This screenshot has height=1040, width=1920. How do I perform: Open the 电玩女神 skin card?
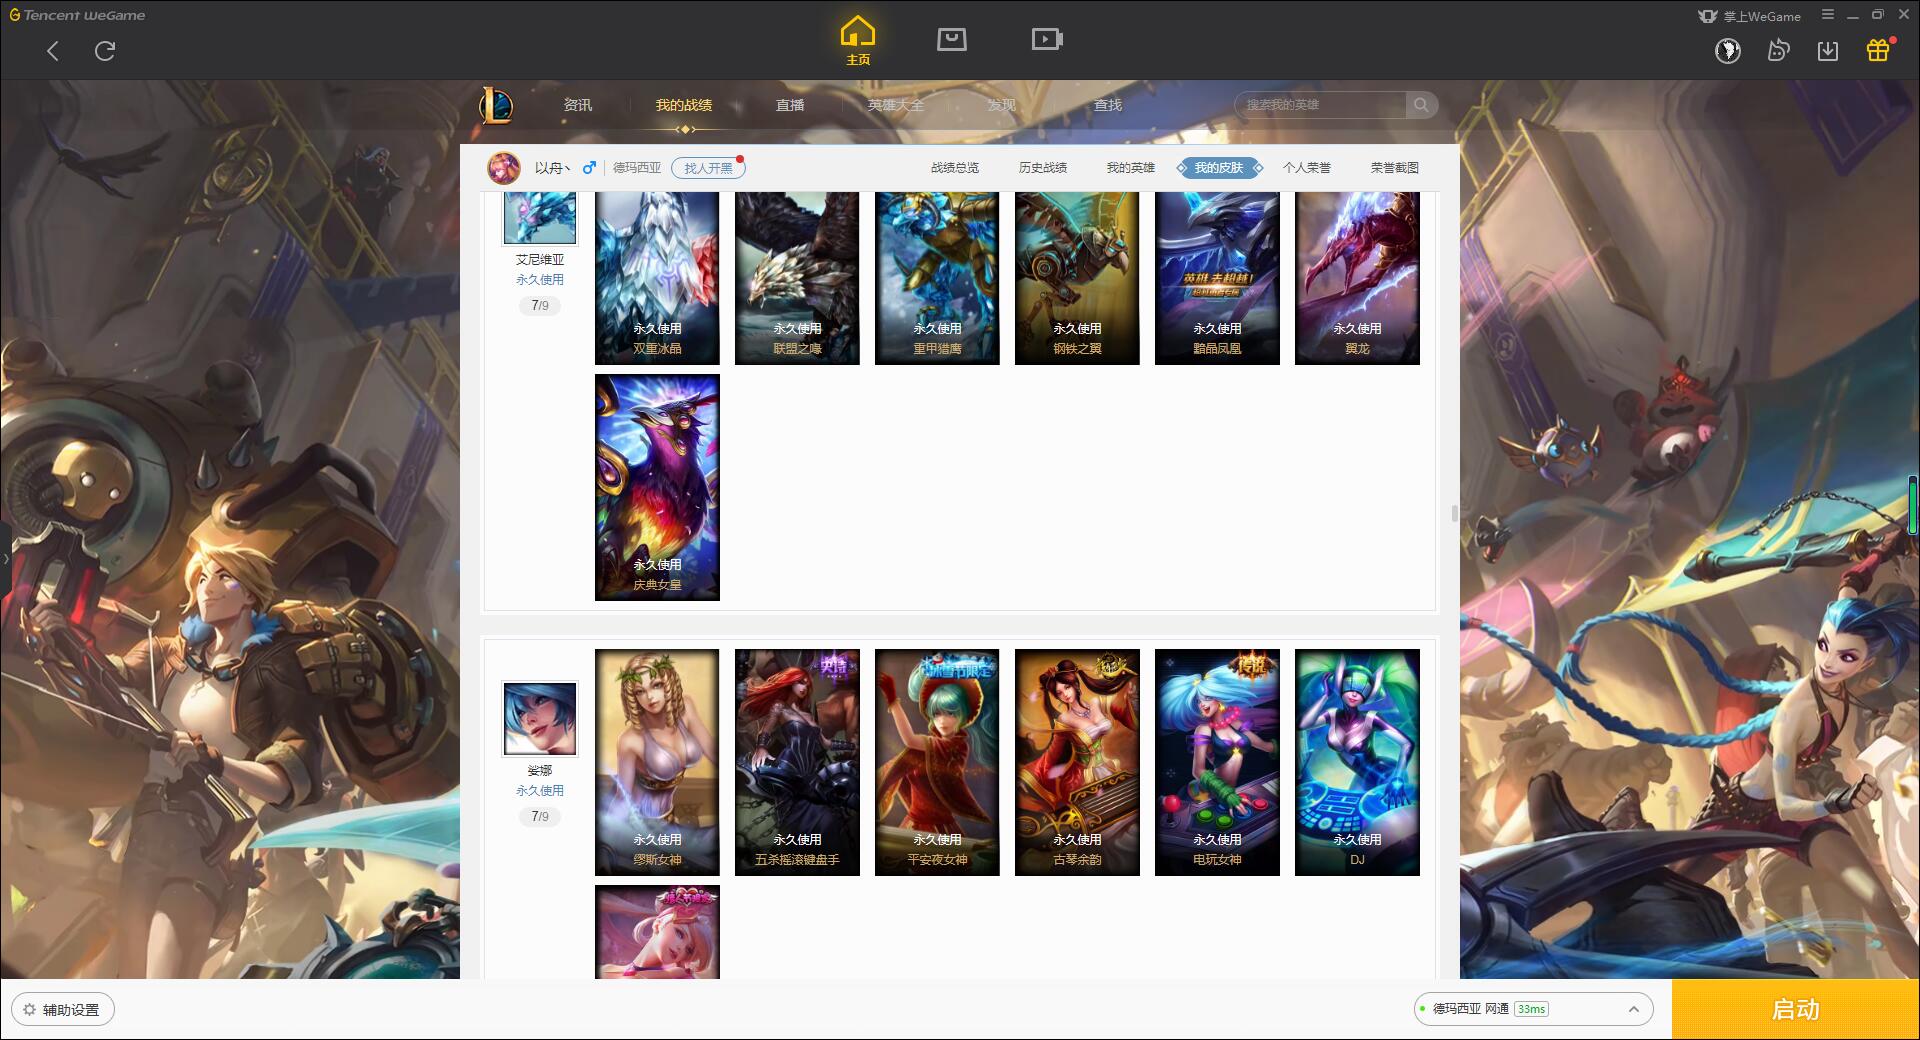(1217, 763)
